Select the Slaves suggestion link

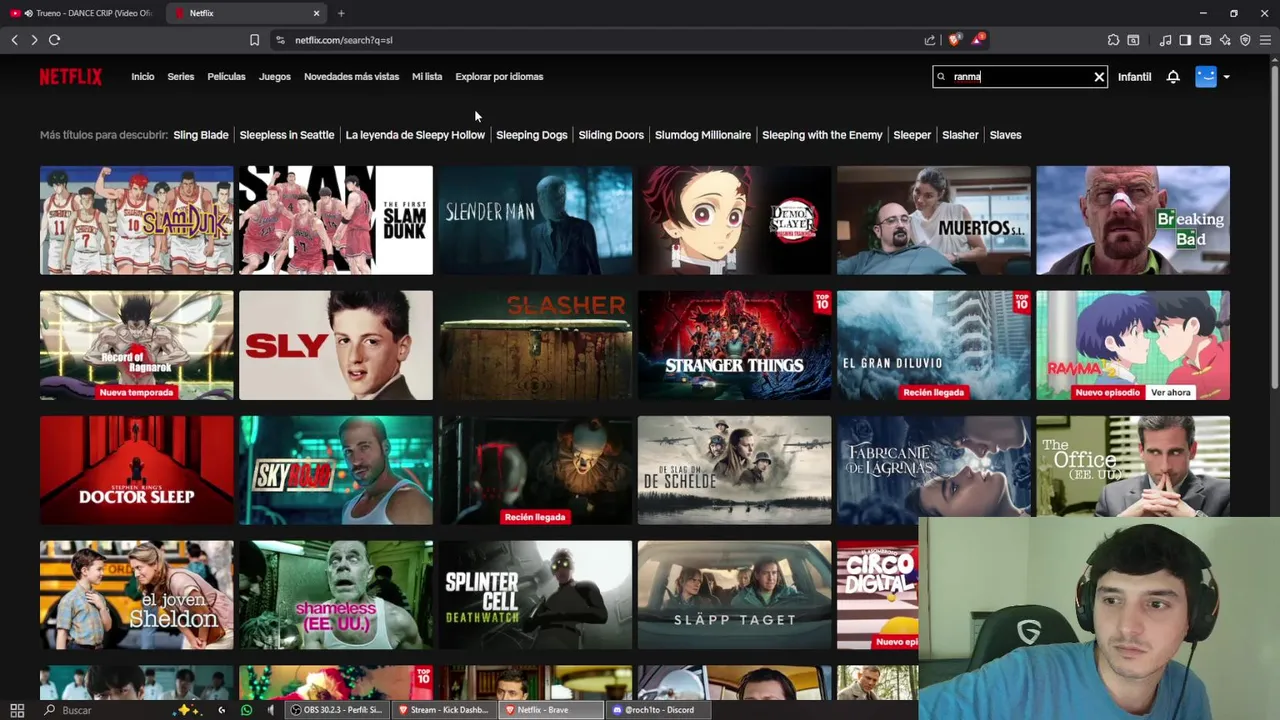click(x=1005, y=135)
